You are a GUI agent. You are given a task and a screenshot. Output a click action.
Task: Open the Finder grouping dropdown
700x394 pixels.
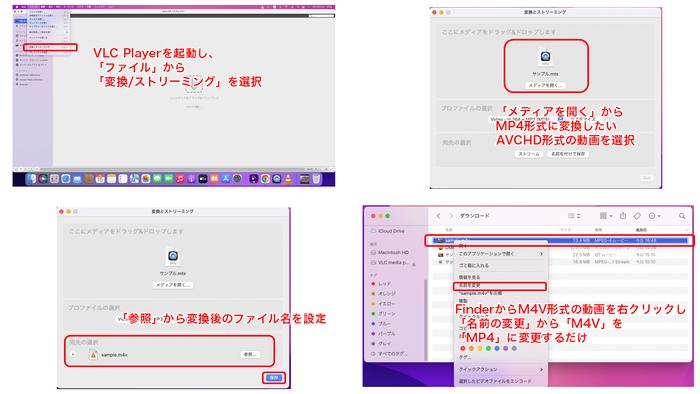[x=606, y=216]
